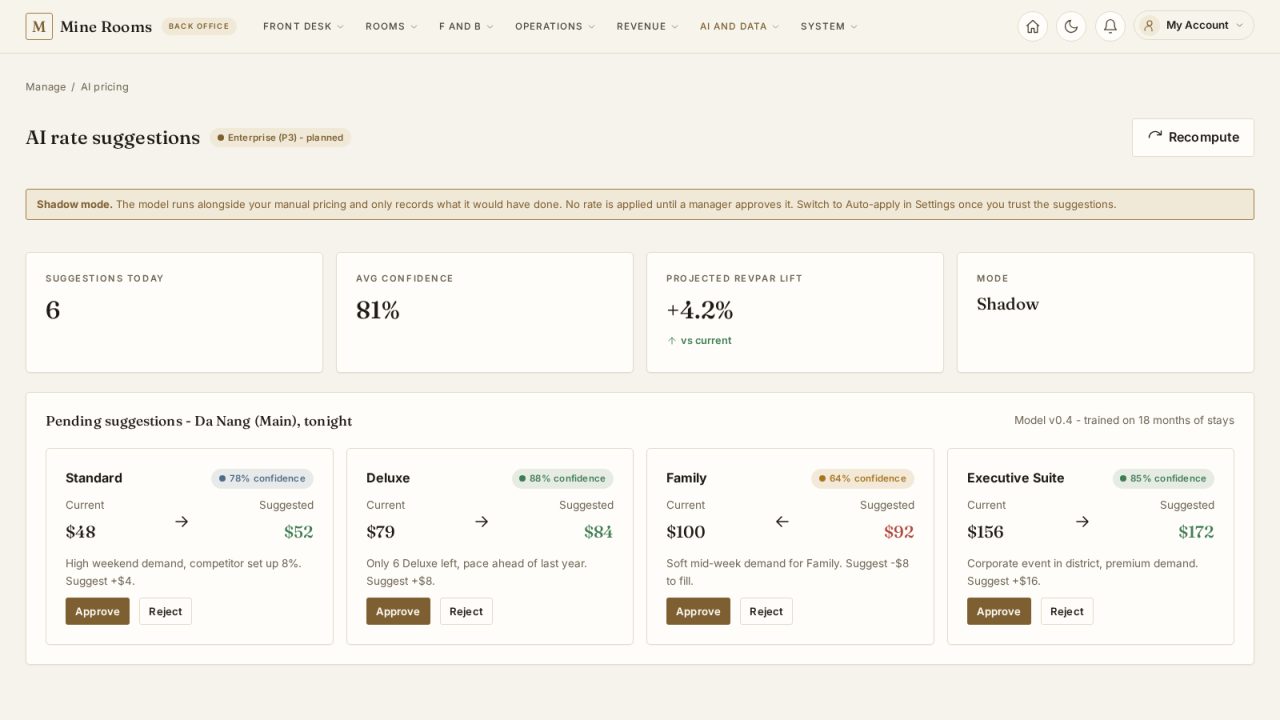Viewport: 1280px width, 720px height.
Task: Click the suggested $172 Executive rate
Action: pyautogui.click(x=1196, y=532)
